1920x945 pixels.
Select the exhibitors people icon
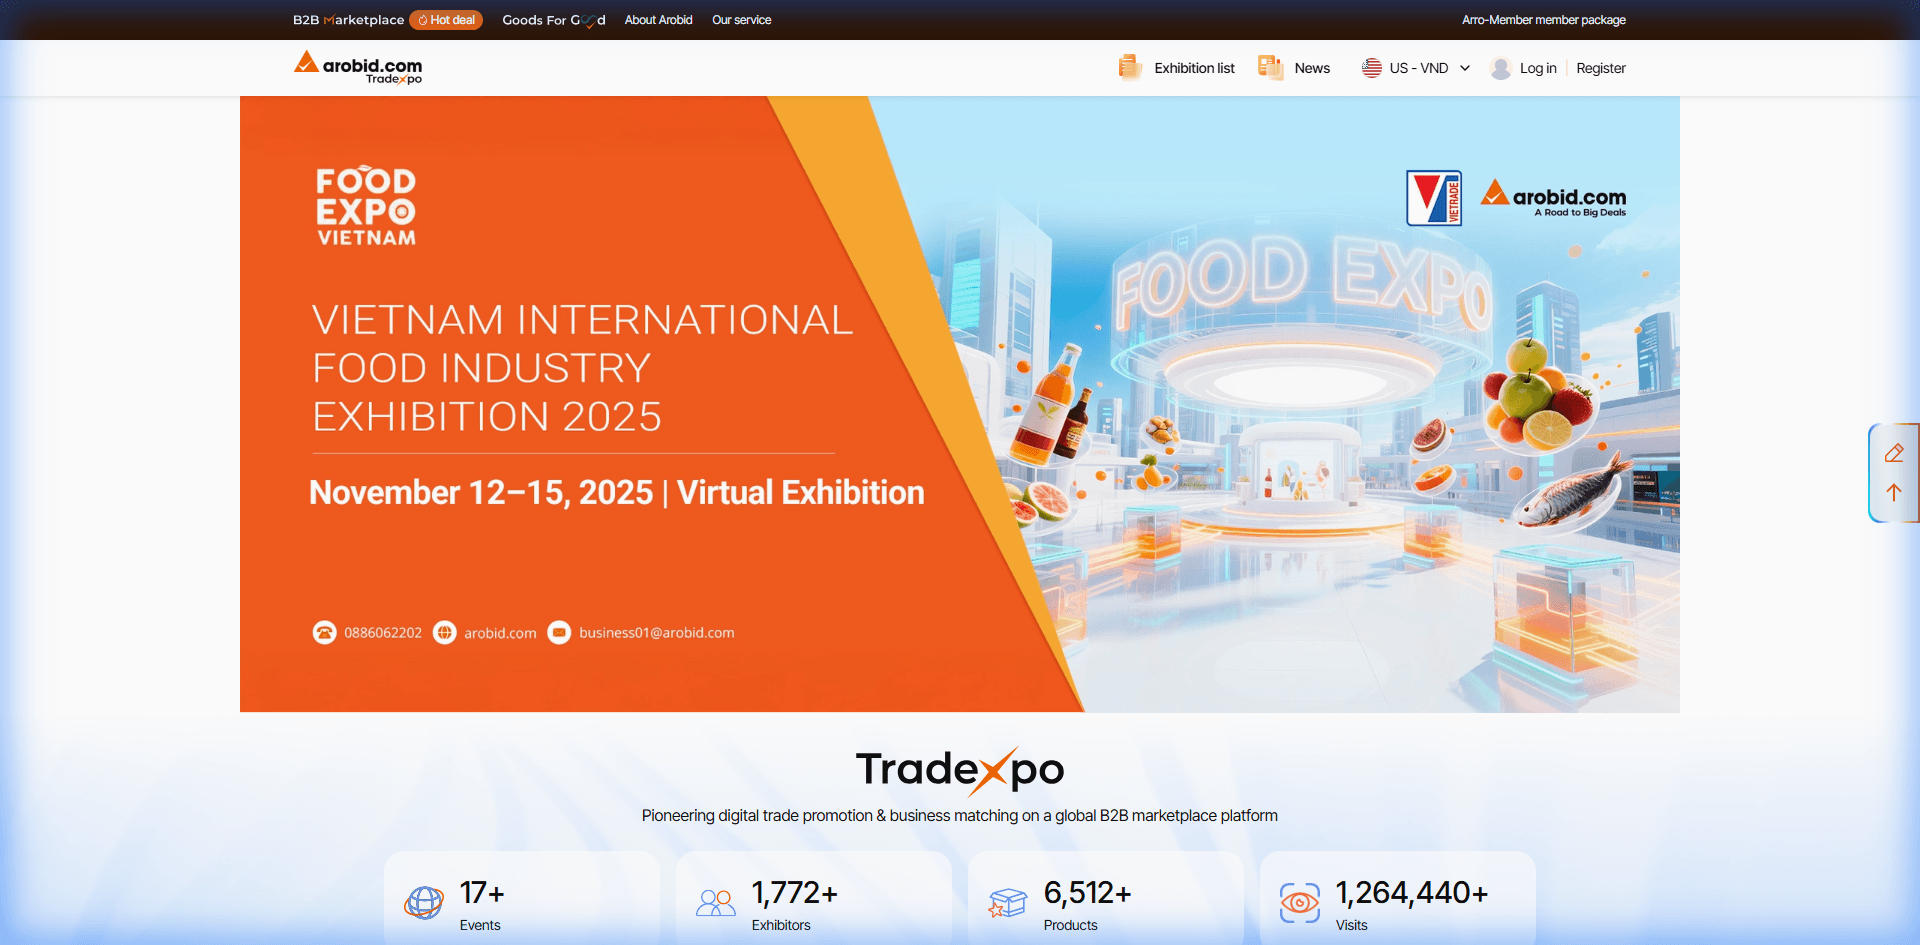tap(714, 901)
